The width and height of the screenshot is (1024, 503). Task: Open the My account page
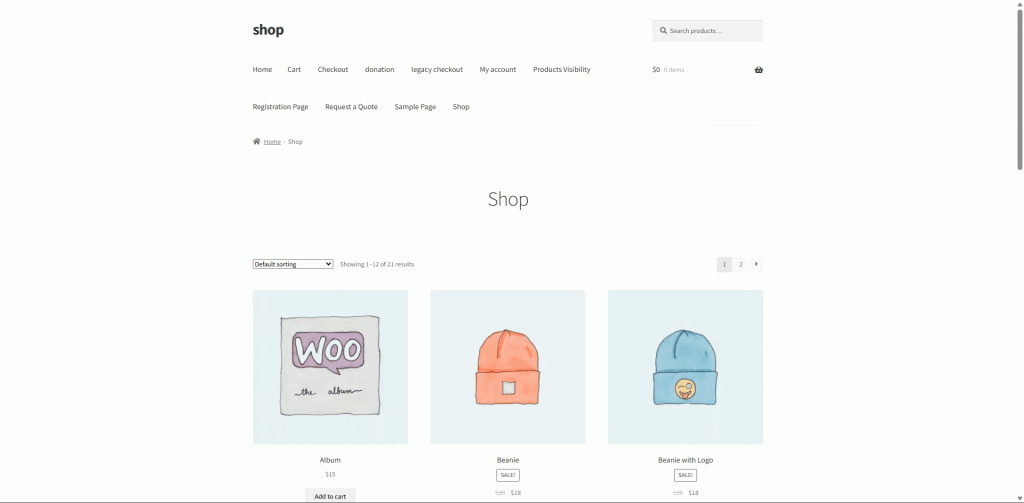[x=498, y=69]
